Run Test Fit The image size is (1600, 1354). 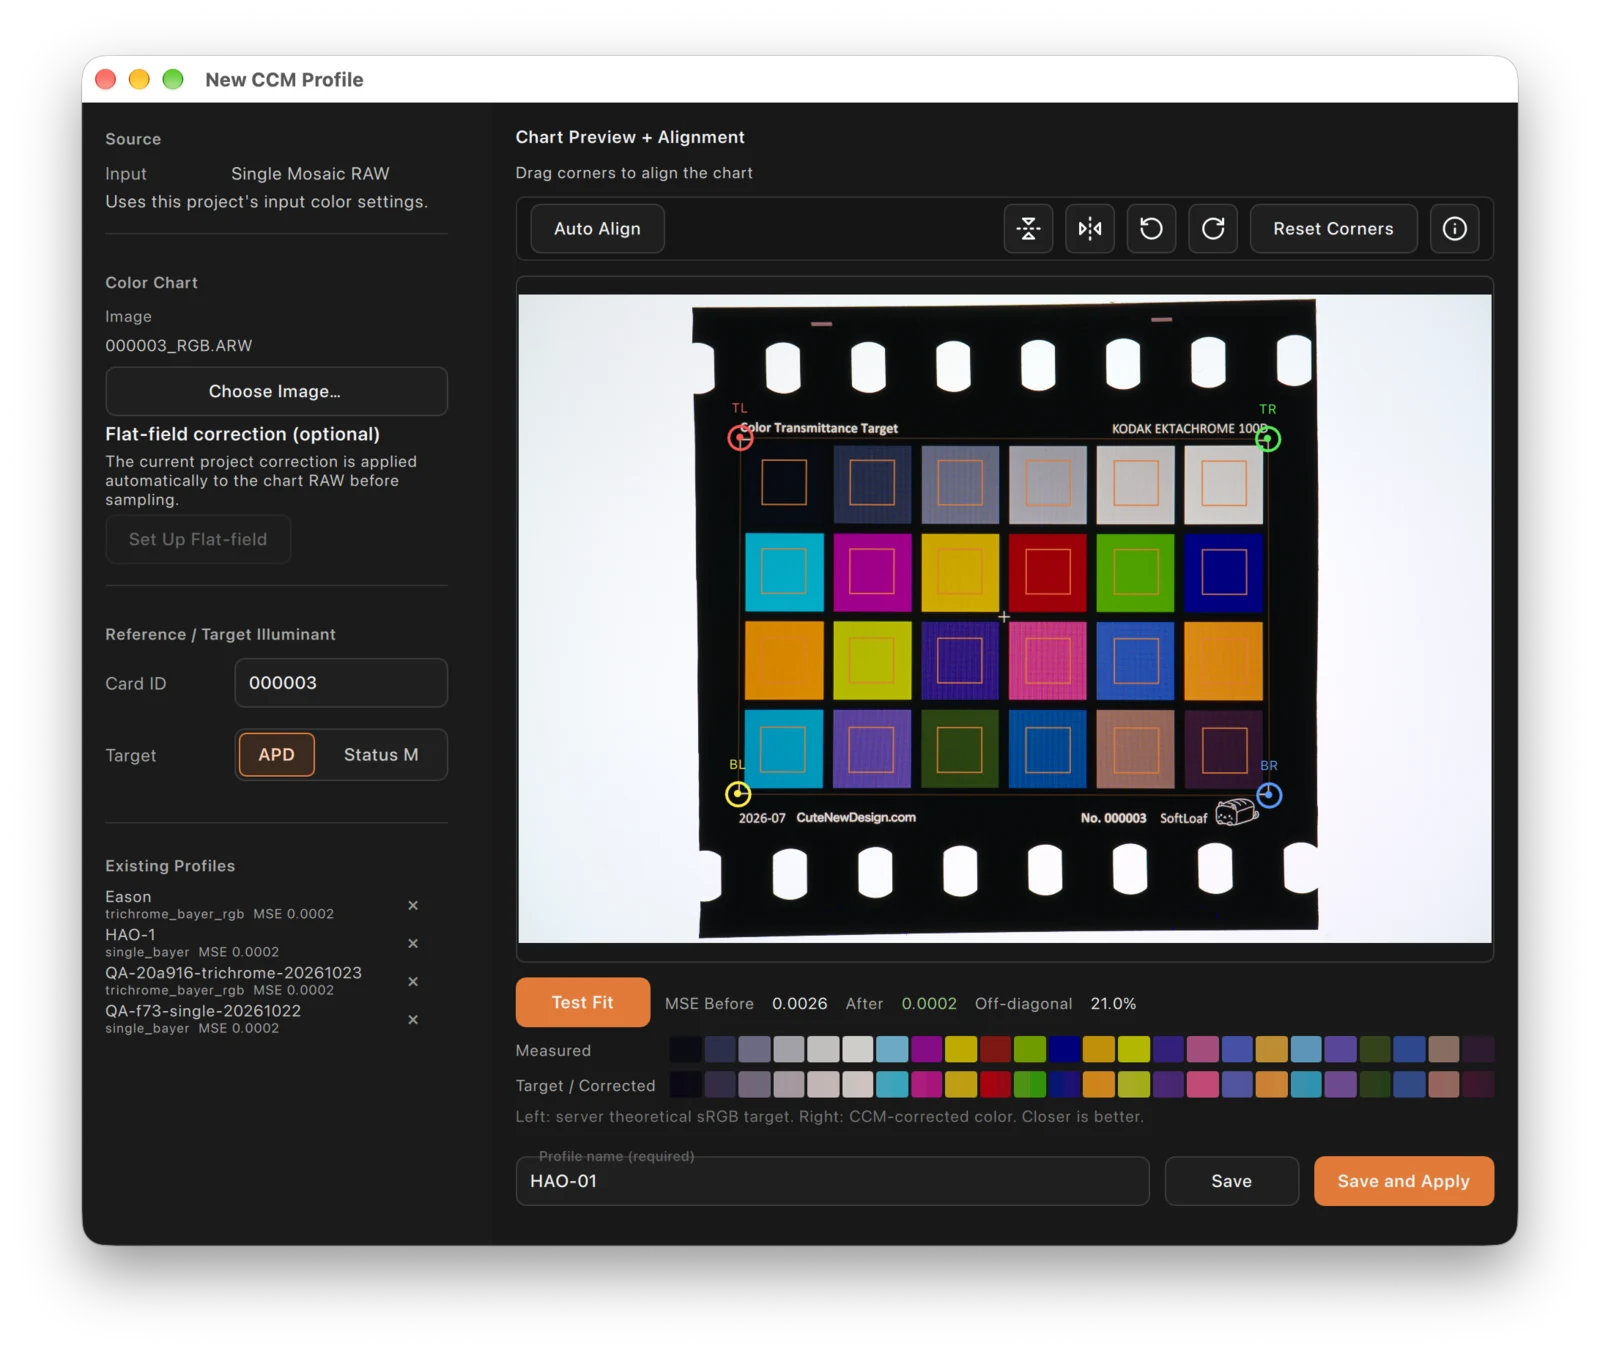583,1002
